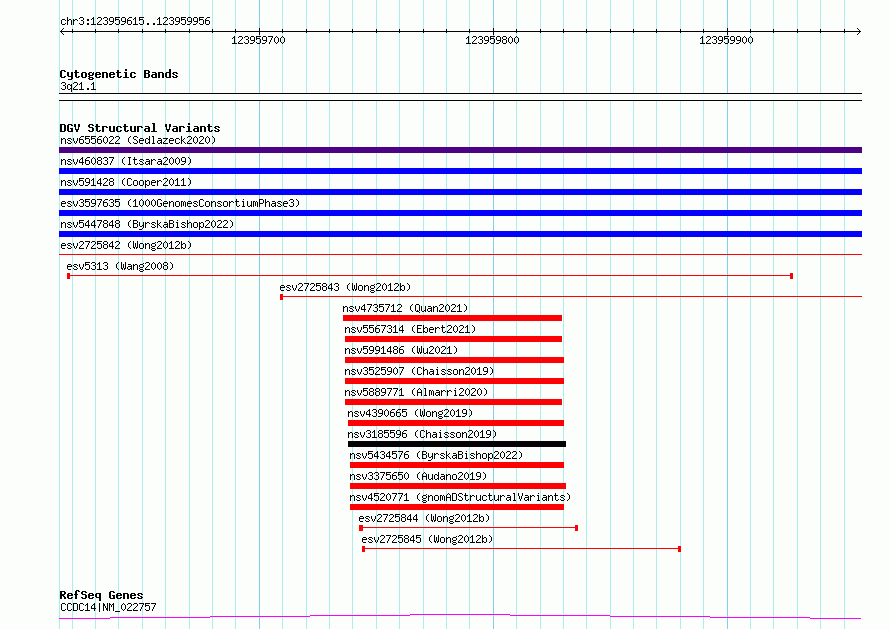Screen dimensions: 890x629
Task: Click the 123959800 ruler position label
Action: [x=492, y=40]
